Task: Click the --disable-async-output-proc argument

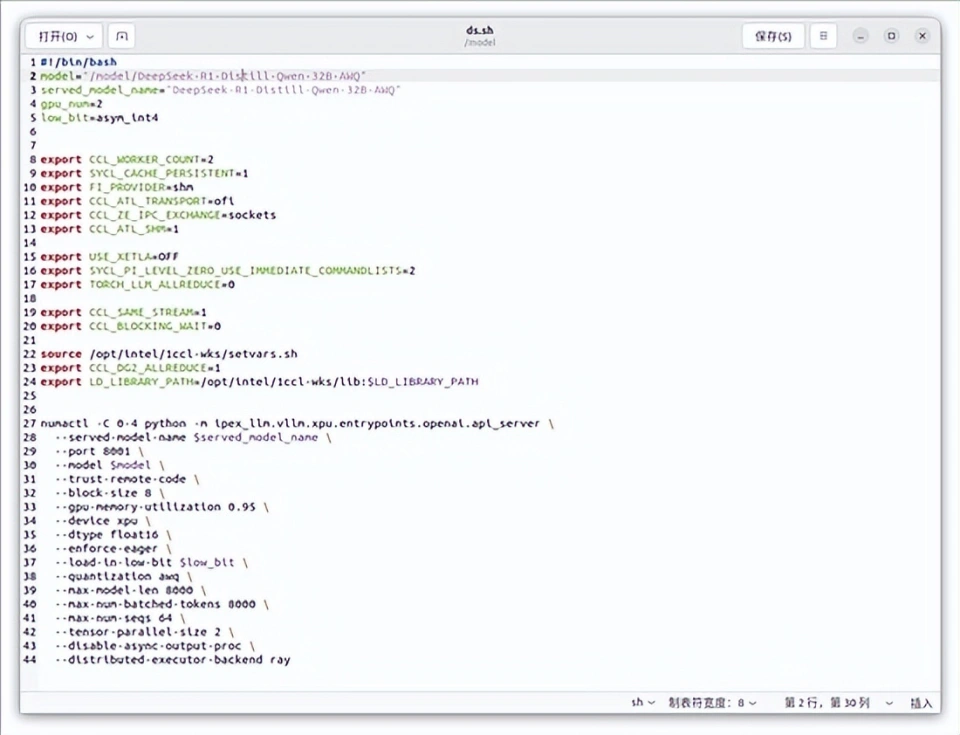Action: coord(155,646)
